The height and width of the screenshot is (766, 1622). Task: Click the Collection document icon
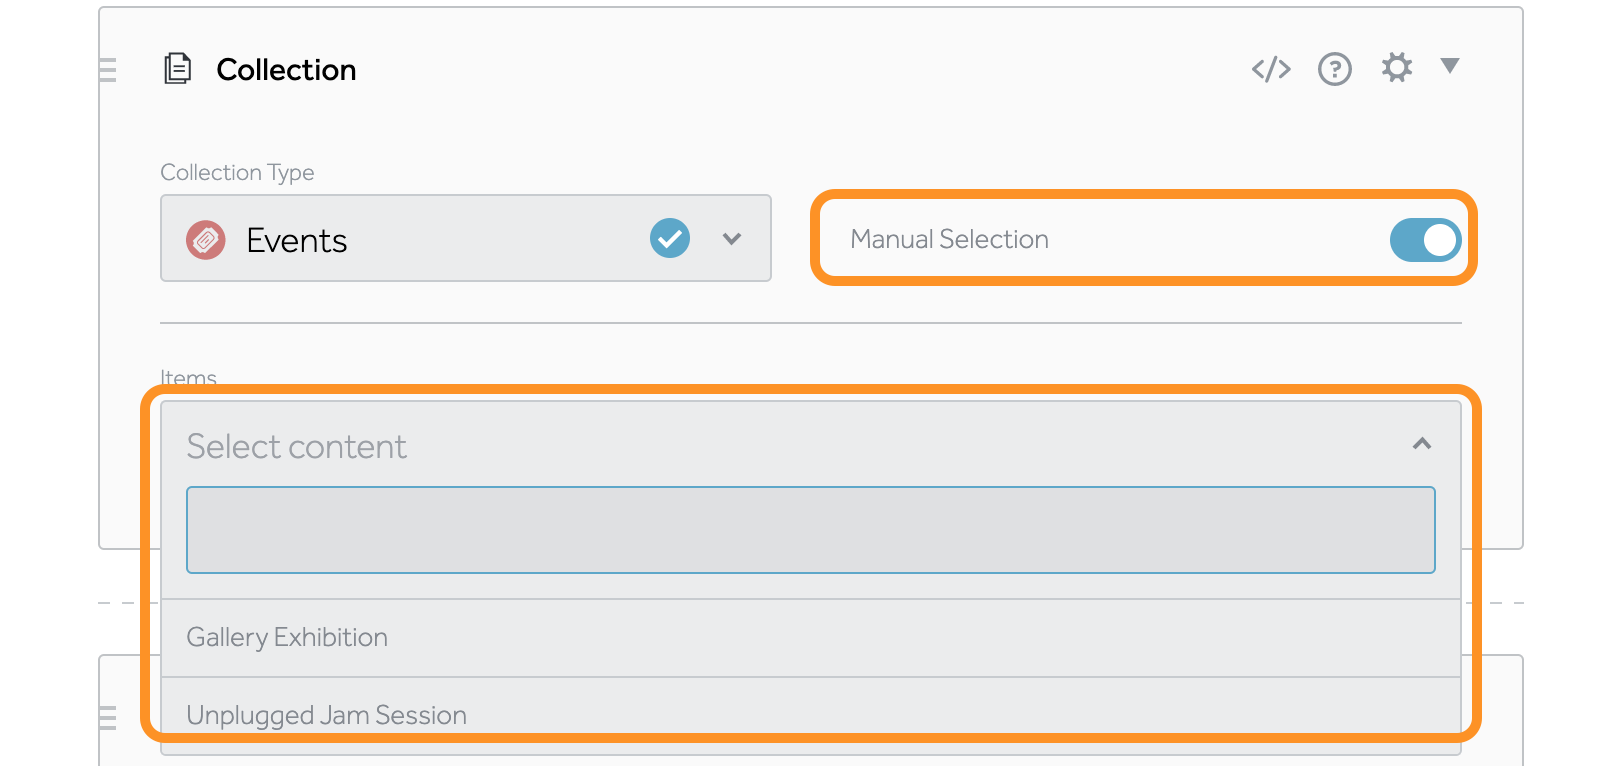point(177,69)
